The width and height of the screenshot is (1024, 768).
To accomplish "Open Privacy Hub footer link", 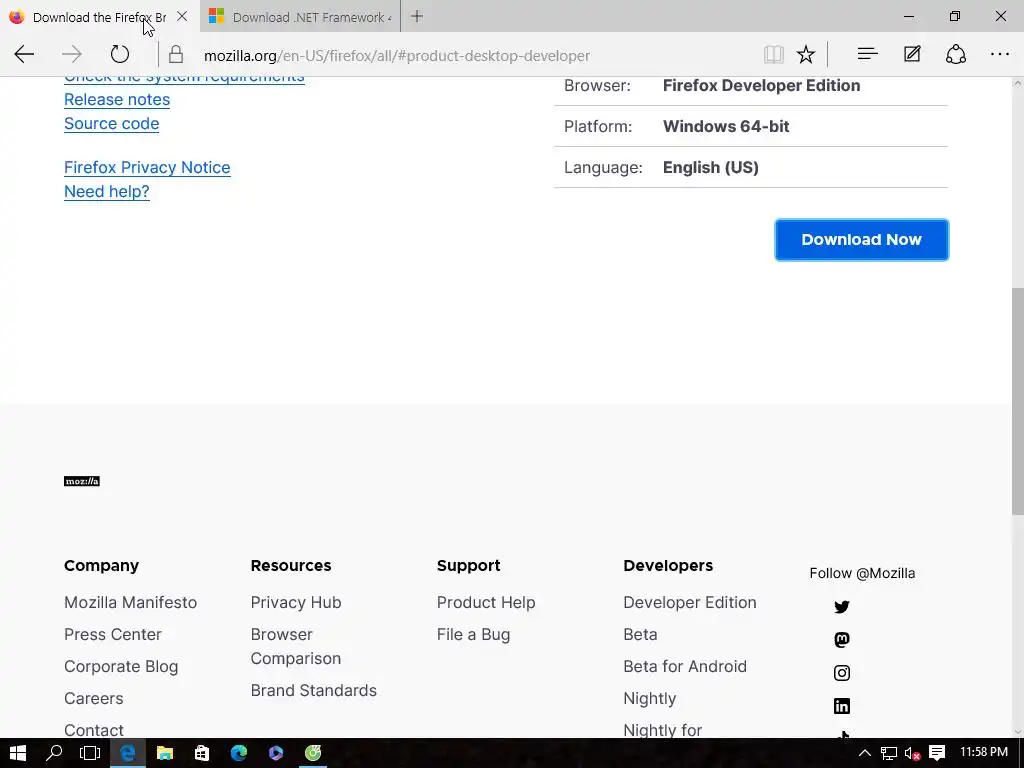I will click(x=296, y=602).
